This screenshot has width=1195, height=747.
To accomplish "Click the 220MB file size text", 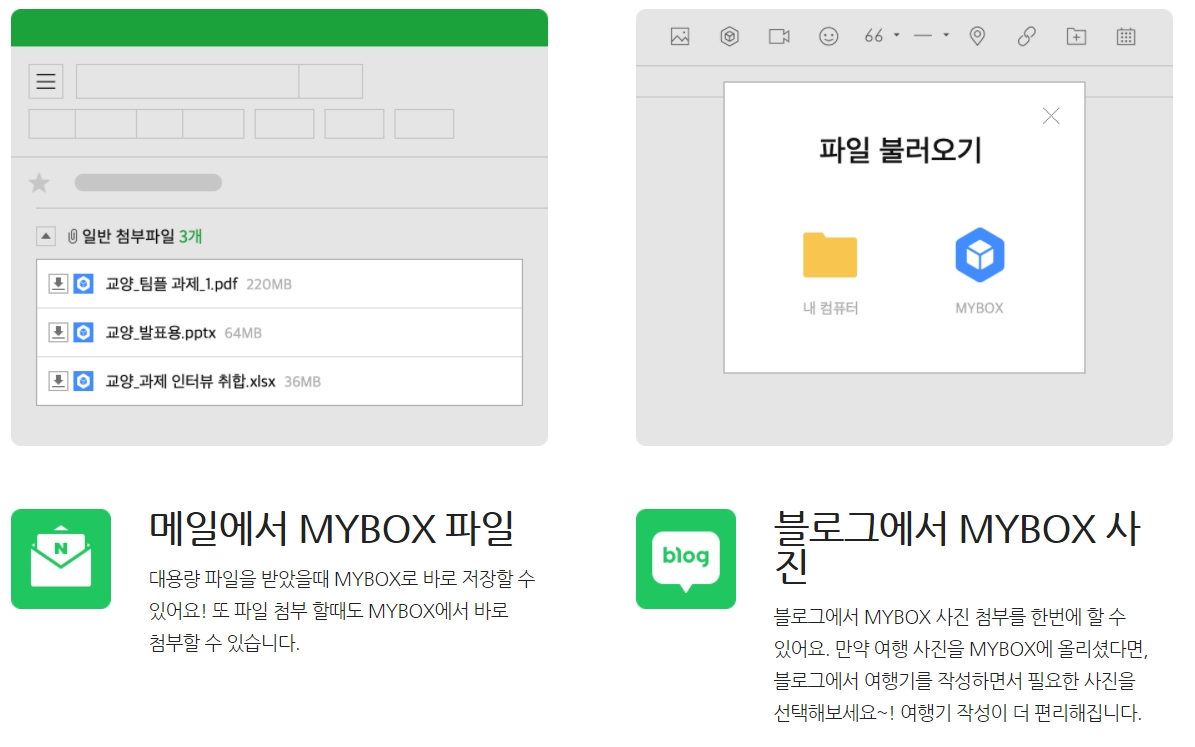I will (x=269, y=284).
